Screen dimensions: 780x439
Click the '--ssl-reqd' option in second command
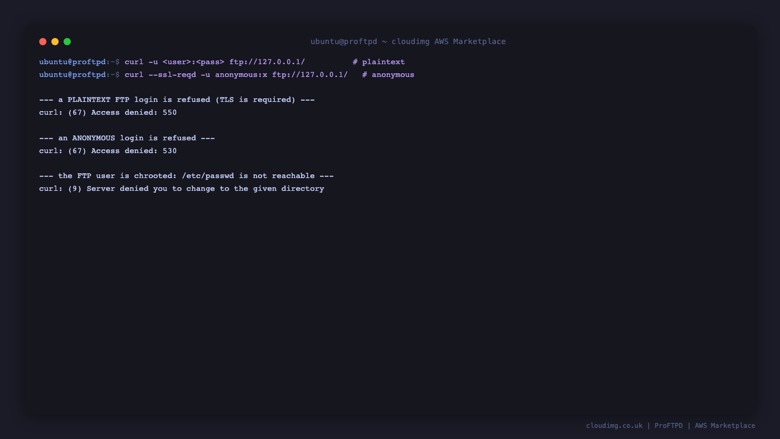click(x=172, y=75)
